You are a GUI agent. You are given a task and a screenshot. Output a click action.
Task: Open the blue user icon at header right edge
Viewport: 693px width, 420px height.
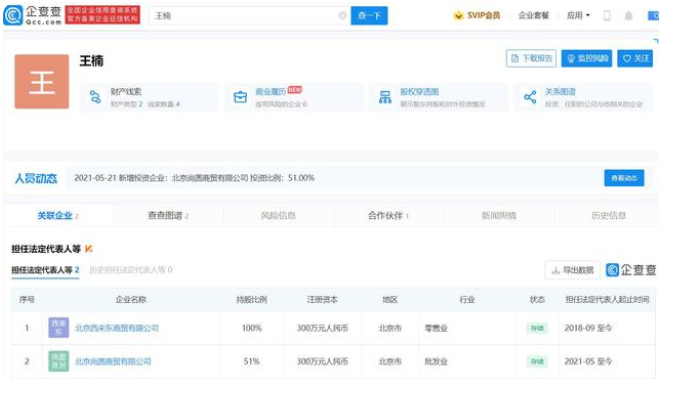point(653,16)
